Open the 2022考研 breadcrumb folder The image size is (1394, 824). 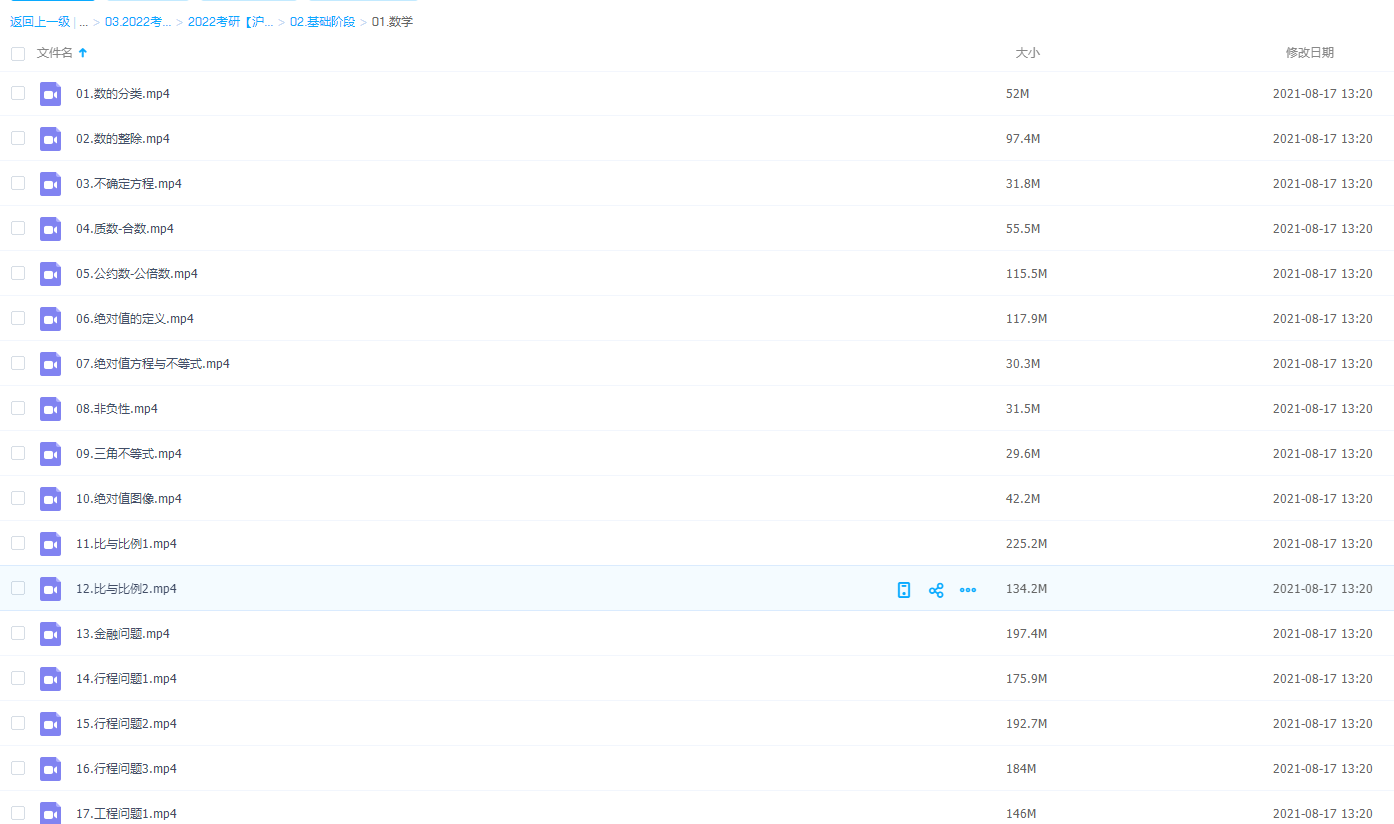[x=230, y=22]
